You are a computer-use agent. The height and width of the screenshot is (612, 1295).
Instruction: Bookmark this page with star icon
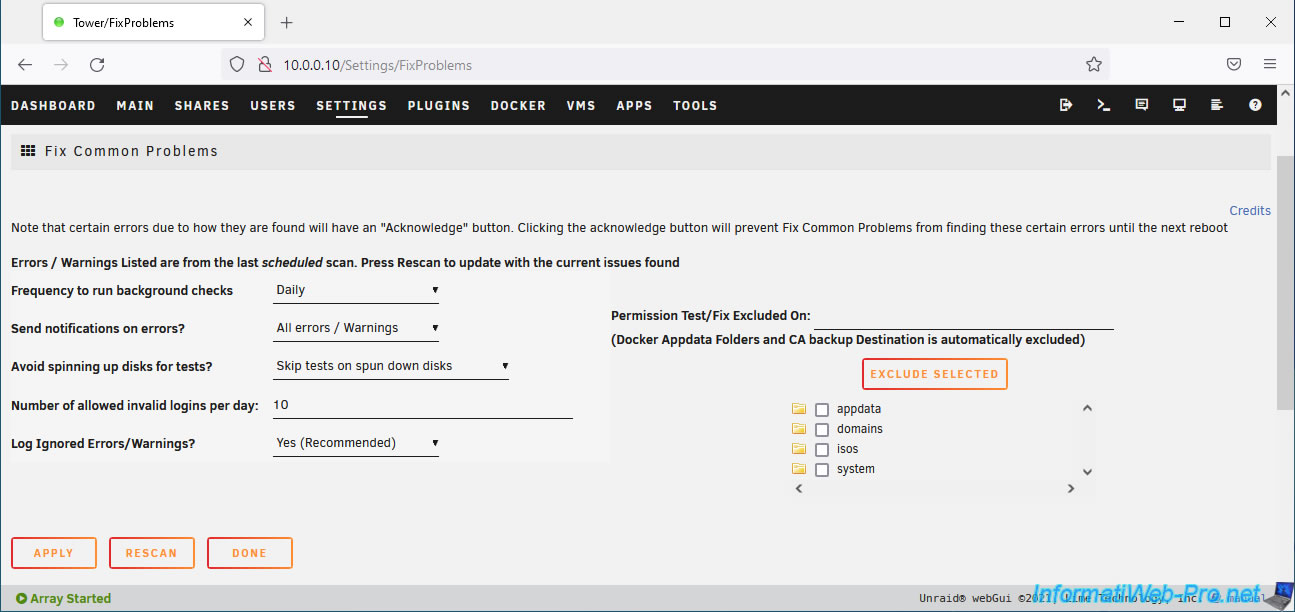click(1094, 65)
